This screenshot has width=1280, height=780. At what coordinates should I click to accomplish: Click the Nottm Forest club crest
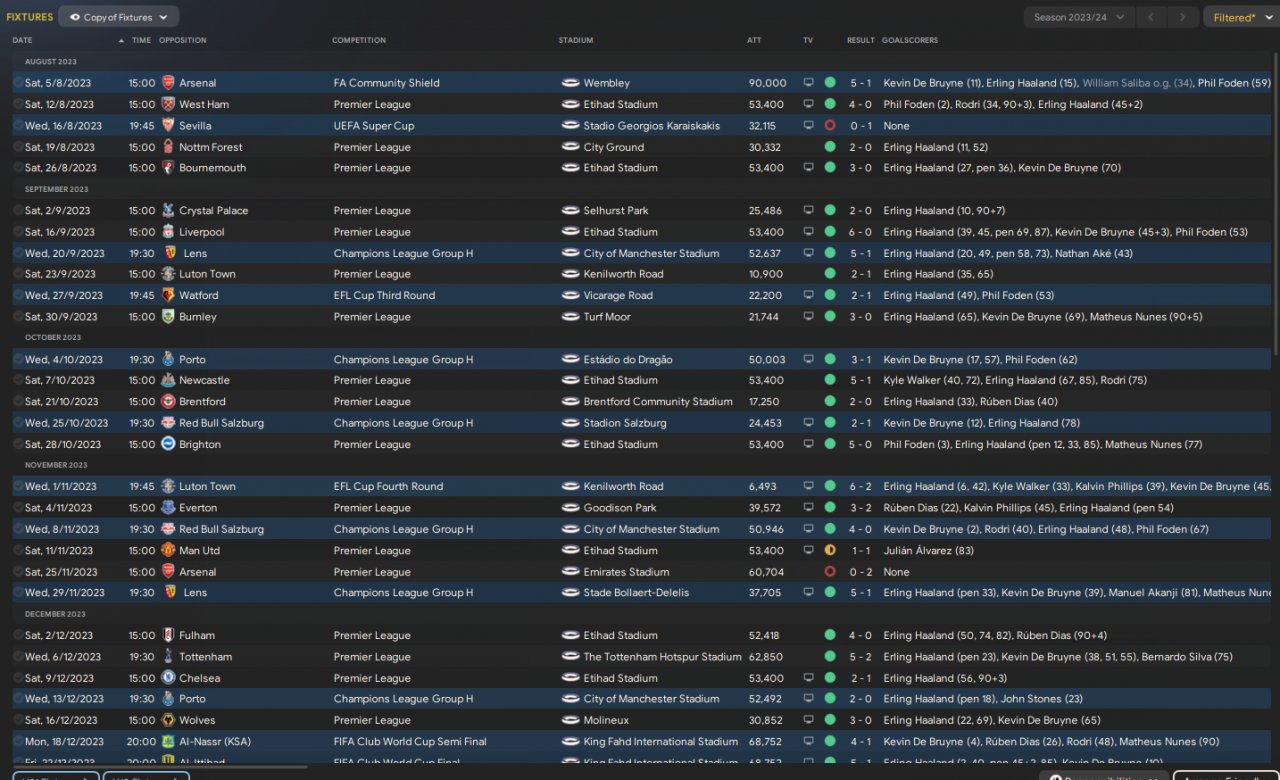(x=168, y=147)
